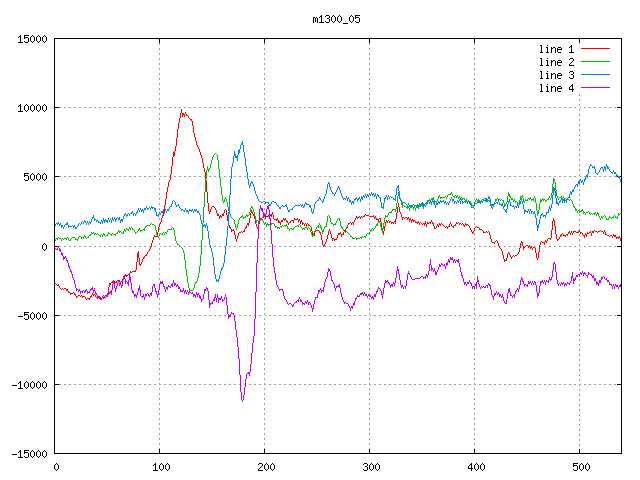Click the y-axis label -5000

pos(31,316)
